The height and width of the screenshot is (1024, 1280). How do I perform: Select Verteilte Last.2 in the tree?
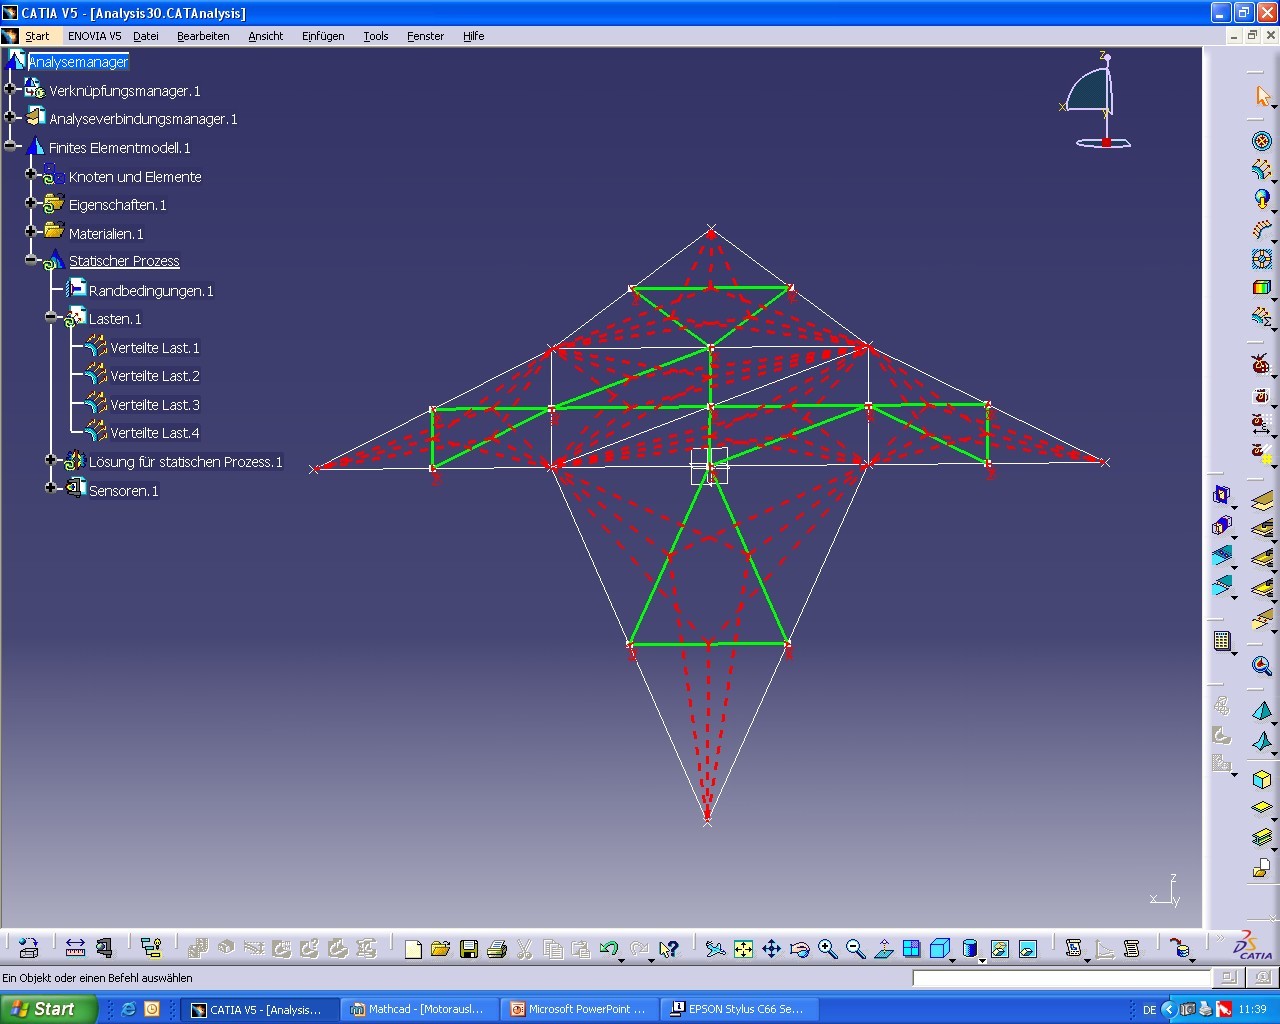(x=155, y=376)
